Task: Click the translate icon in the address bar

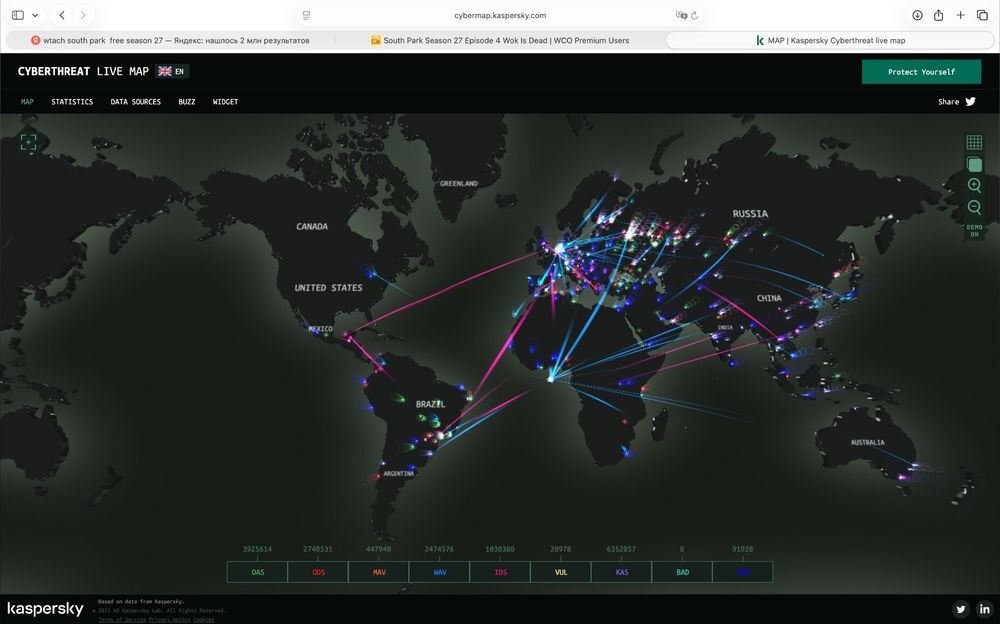Action: (680, 15)
